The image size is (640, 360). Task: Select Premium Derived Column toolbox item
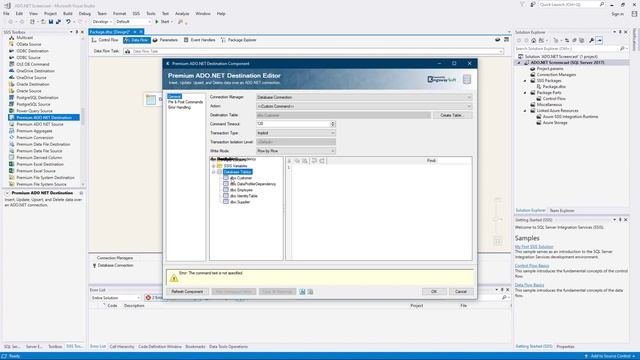[39, 158]
